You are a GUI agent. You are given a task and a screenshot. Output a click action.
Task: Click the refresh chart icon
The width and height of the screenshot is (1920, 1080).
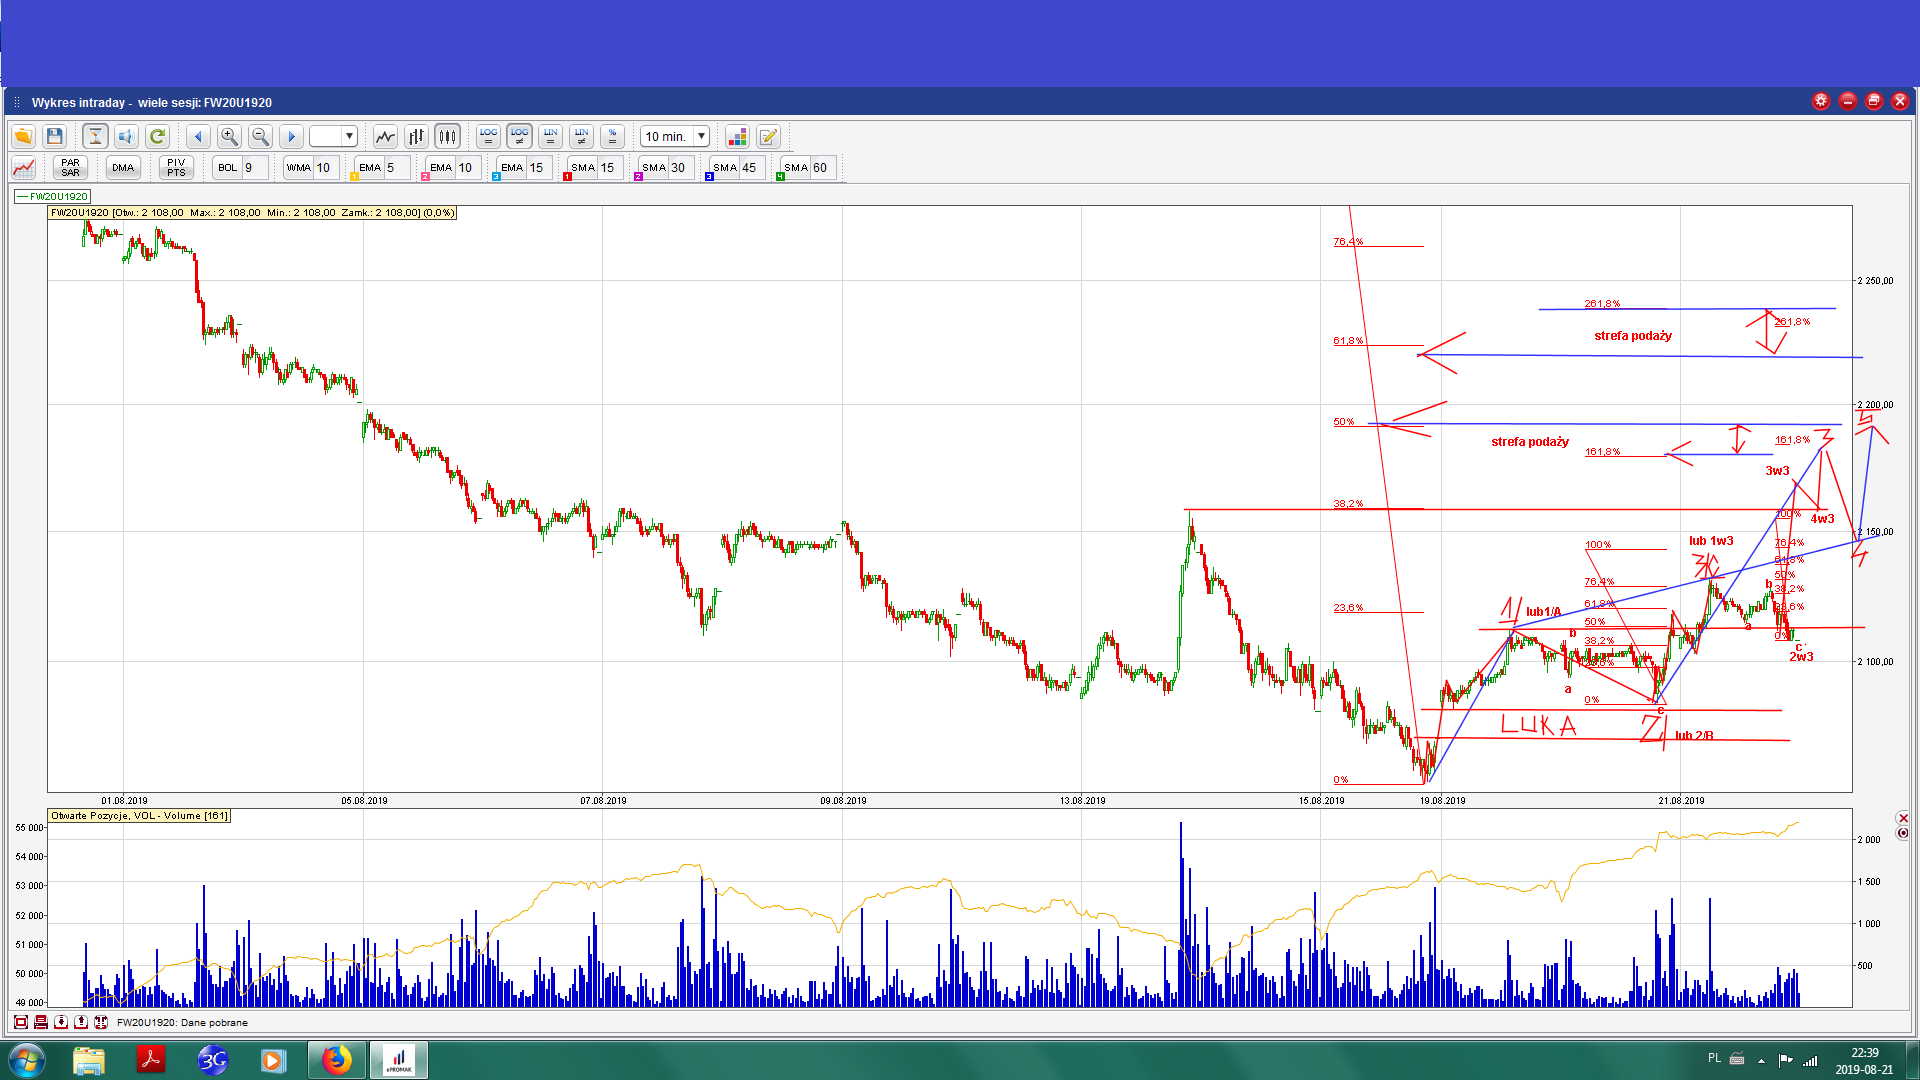(157, 136)
